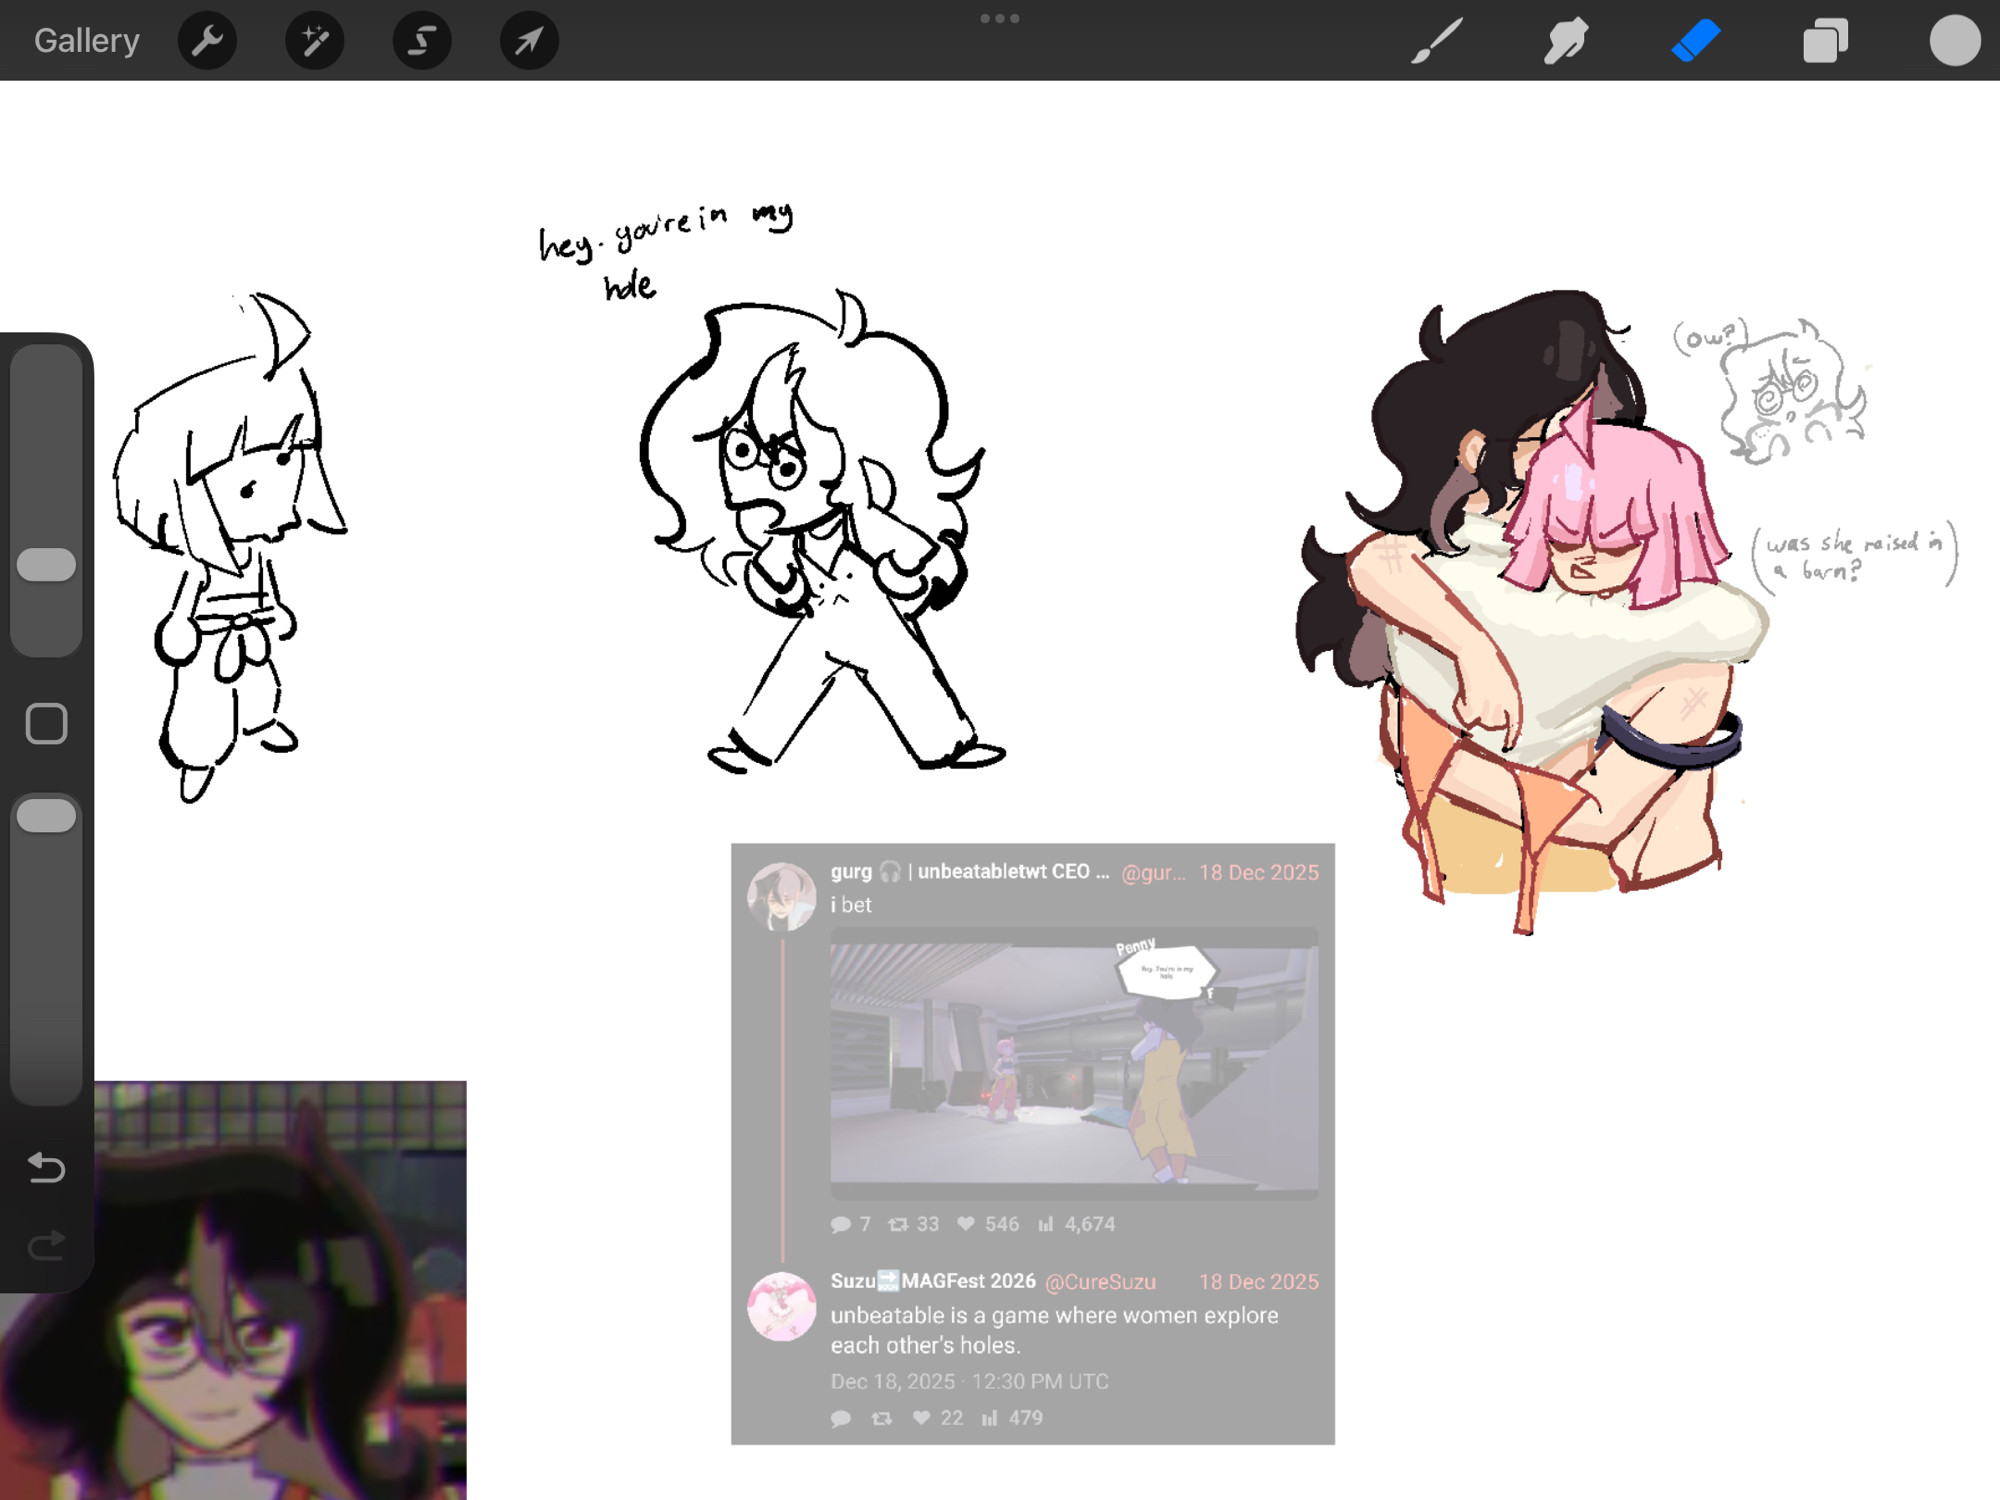The height and width of the screenshot is (1500, 2000).
Task: Activate the Transform arrow tool
Action: (x=529, y=41)
